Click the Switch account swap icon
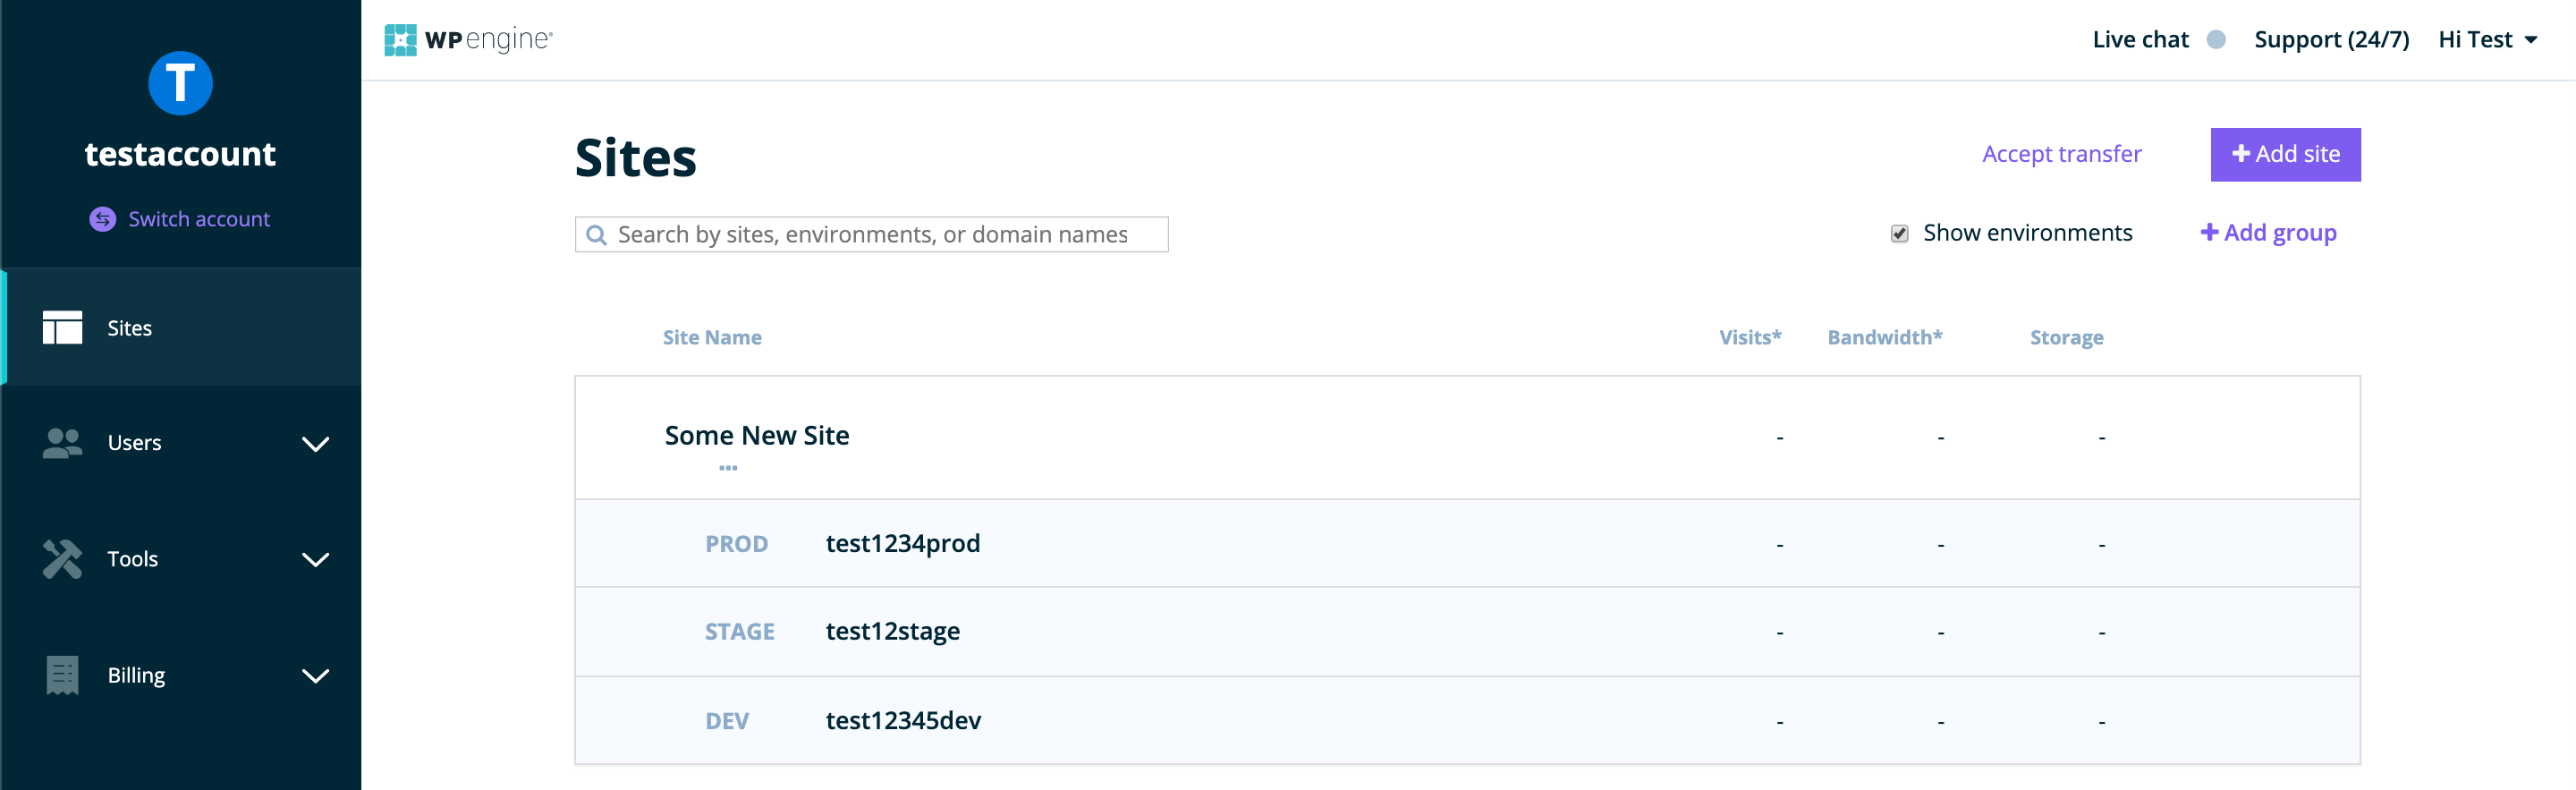The height and width of the screenshot is (790, 2576). [102, 219]
